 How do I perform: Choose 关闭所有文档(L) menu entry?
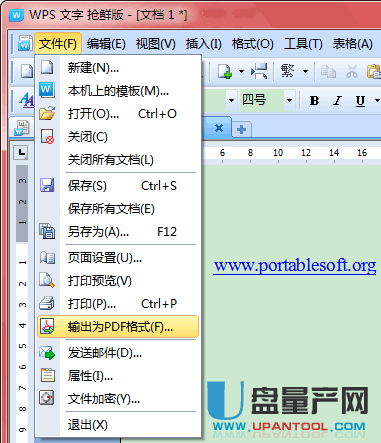(x=118, y=160)
